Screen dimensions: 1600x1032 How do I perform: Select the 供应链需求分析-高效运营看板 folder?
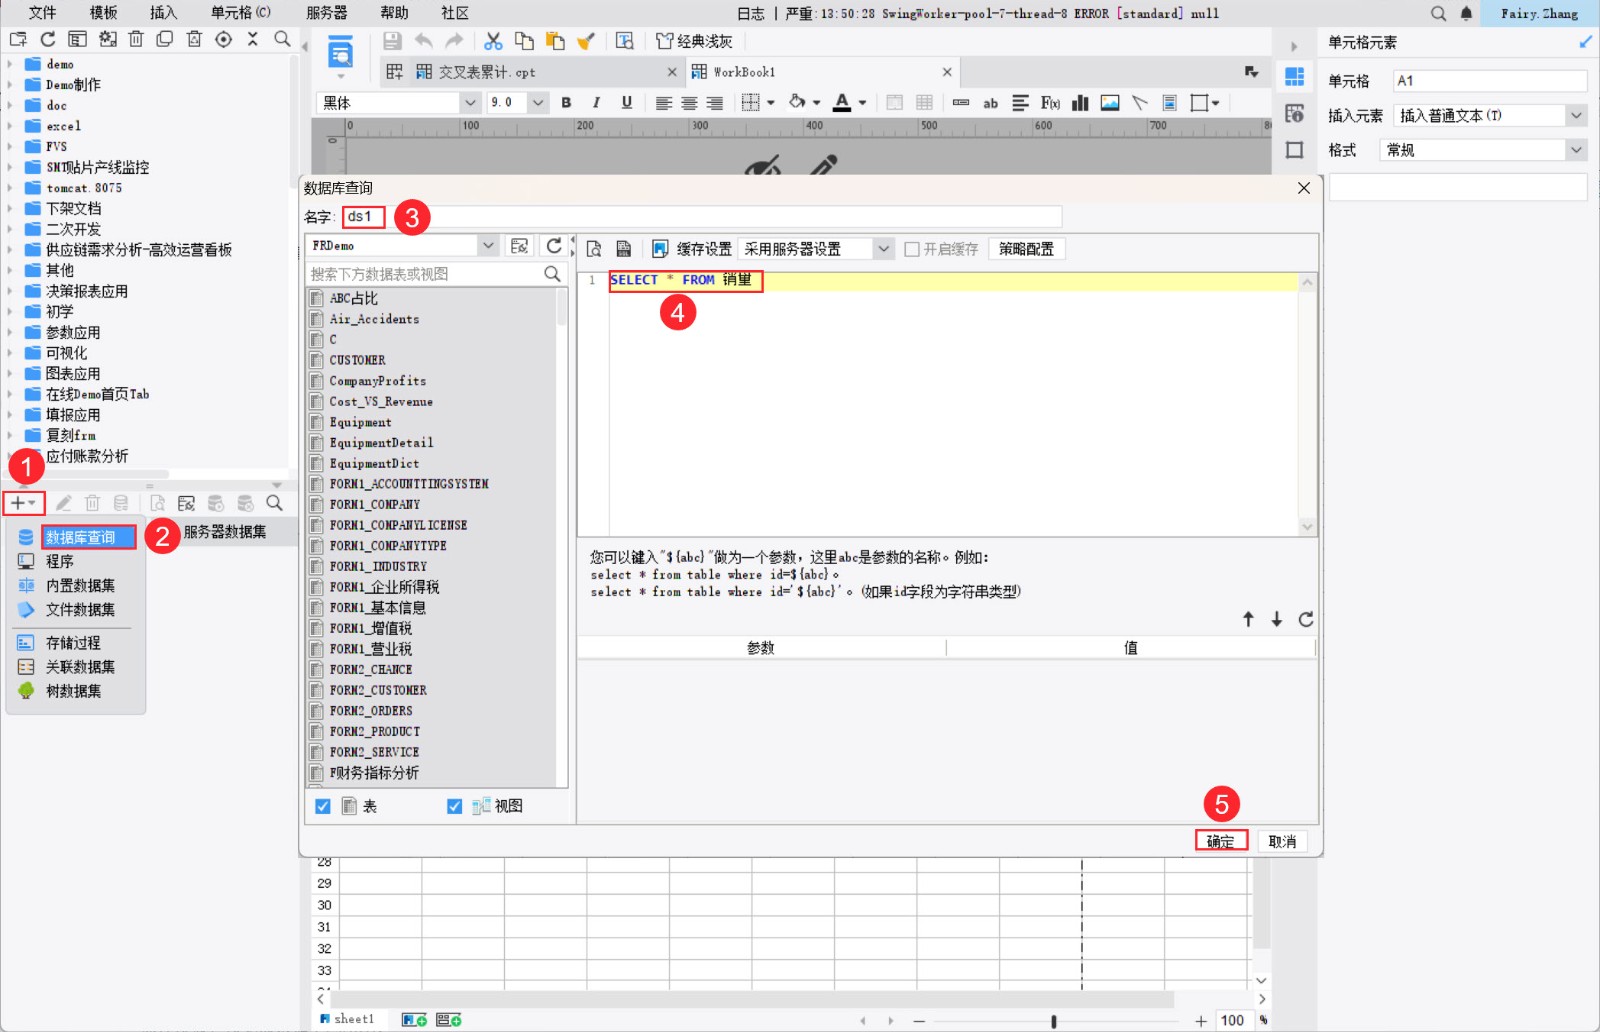(x=138, y=250)
